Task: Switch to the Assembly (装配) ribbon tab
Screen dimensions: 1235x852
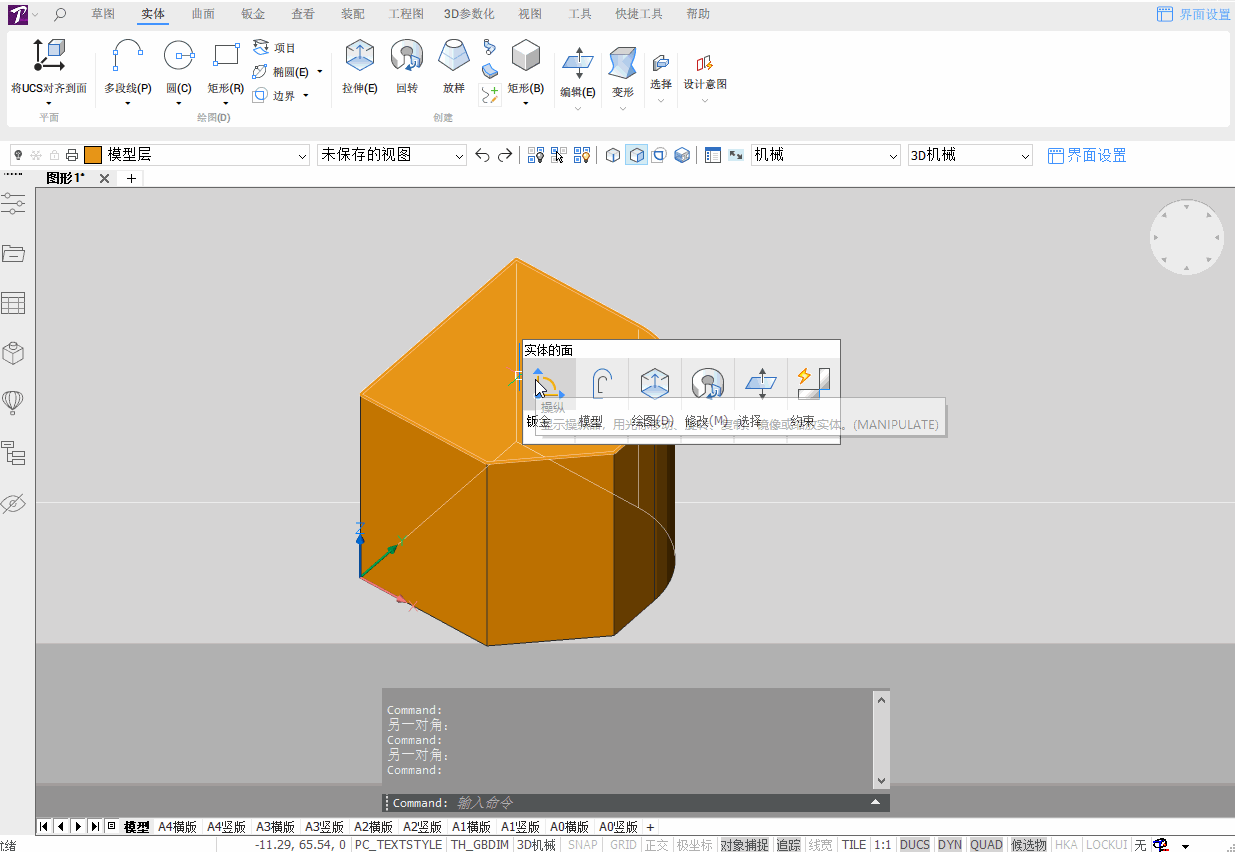Action: (352, 14)
